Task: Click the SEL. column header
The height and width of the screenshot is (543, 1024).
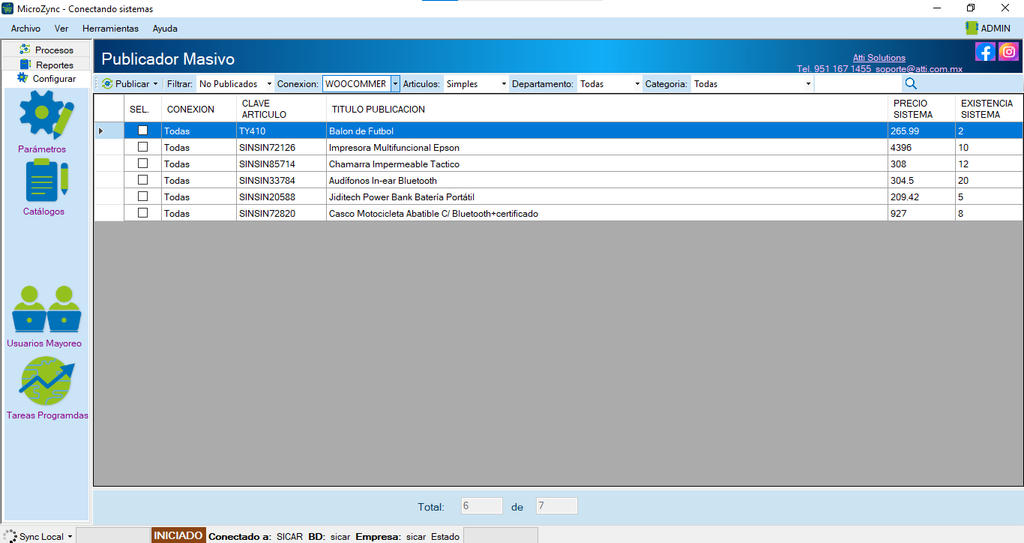Action: coord(142,108)
